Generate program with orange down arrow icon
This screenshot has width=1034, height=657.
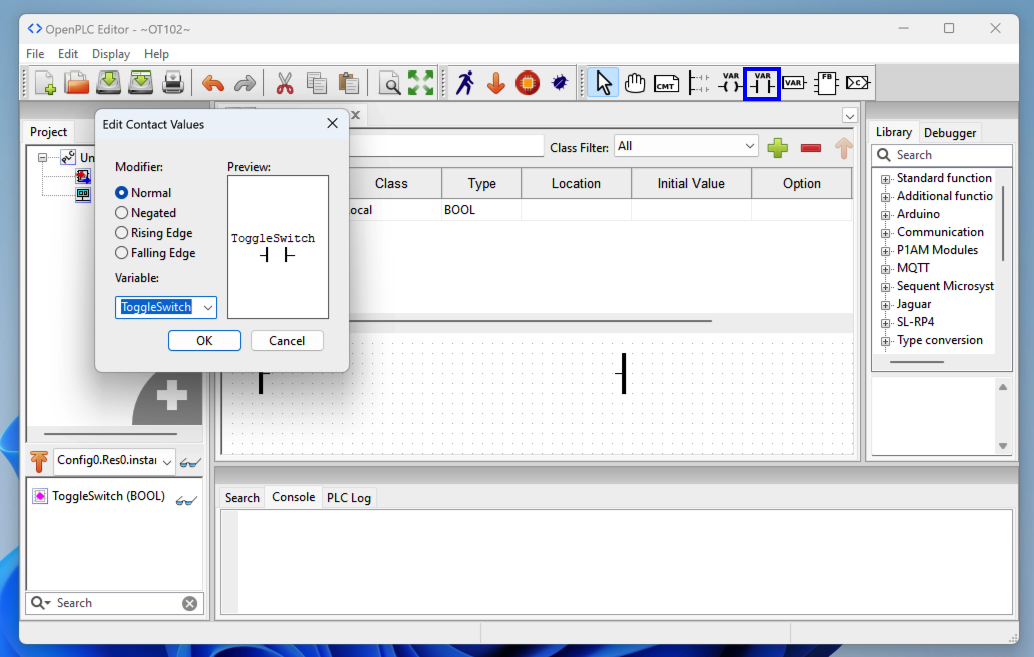(x=496, y=83)
